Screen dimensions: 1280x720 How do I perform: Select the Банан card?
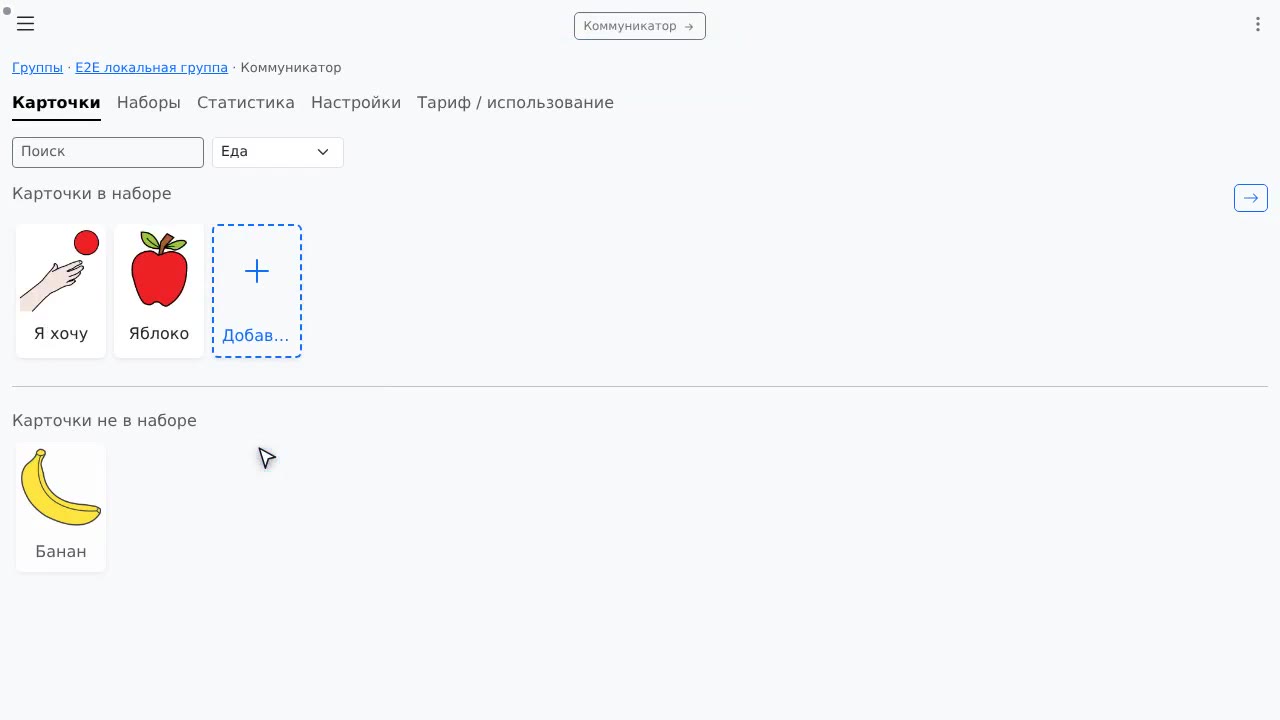[61, 508]
